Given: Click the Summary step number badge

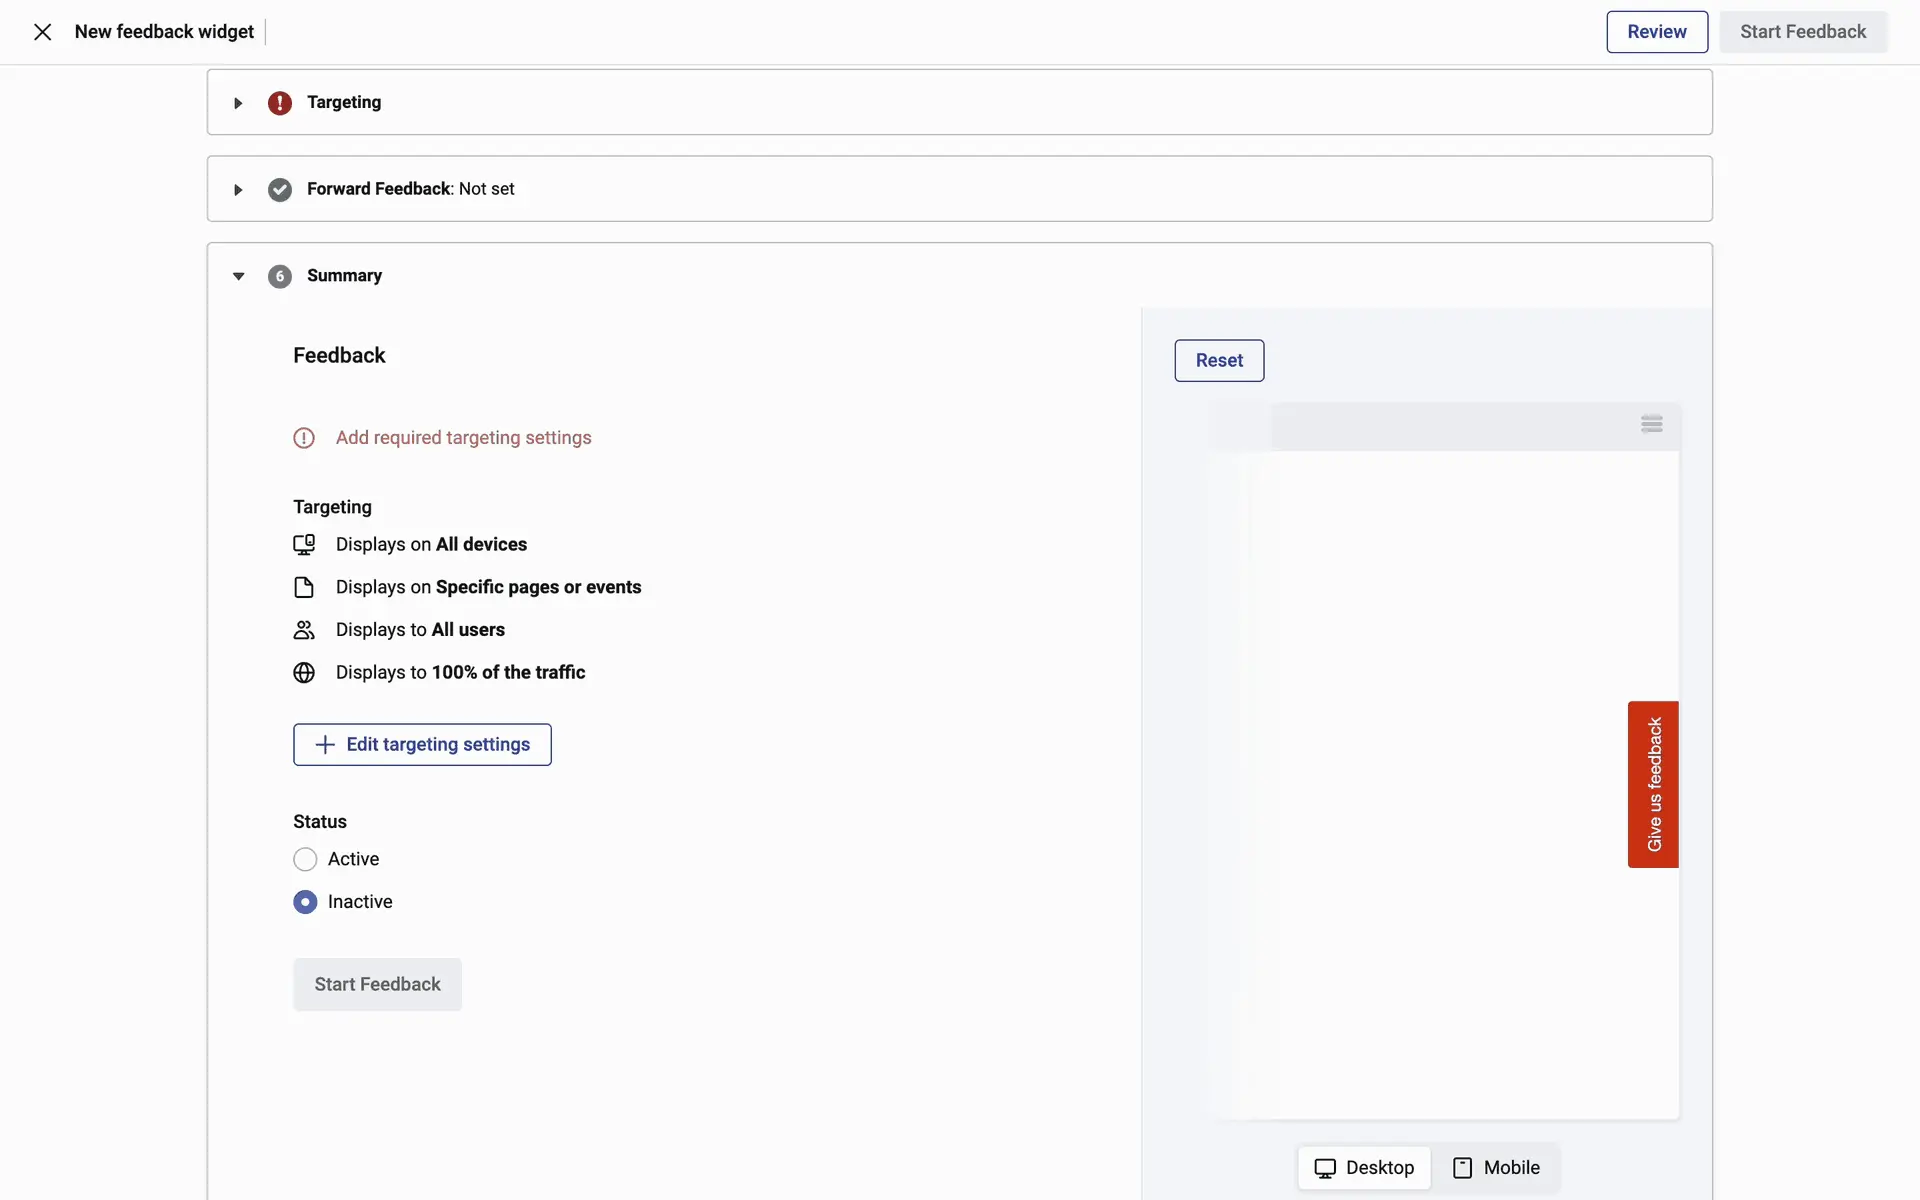Looking at the screenshot, I should [280, 276].
